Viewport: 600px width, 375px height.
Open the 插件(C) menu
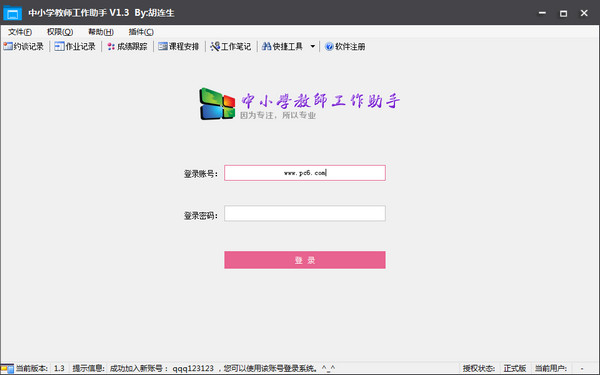[x=141, y=32]
